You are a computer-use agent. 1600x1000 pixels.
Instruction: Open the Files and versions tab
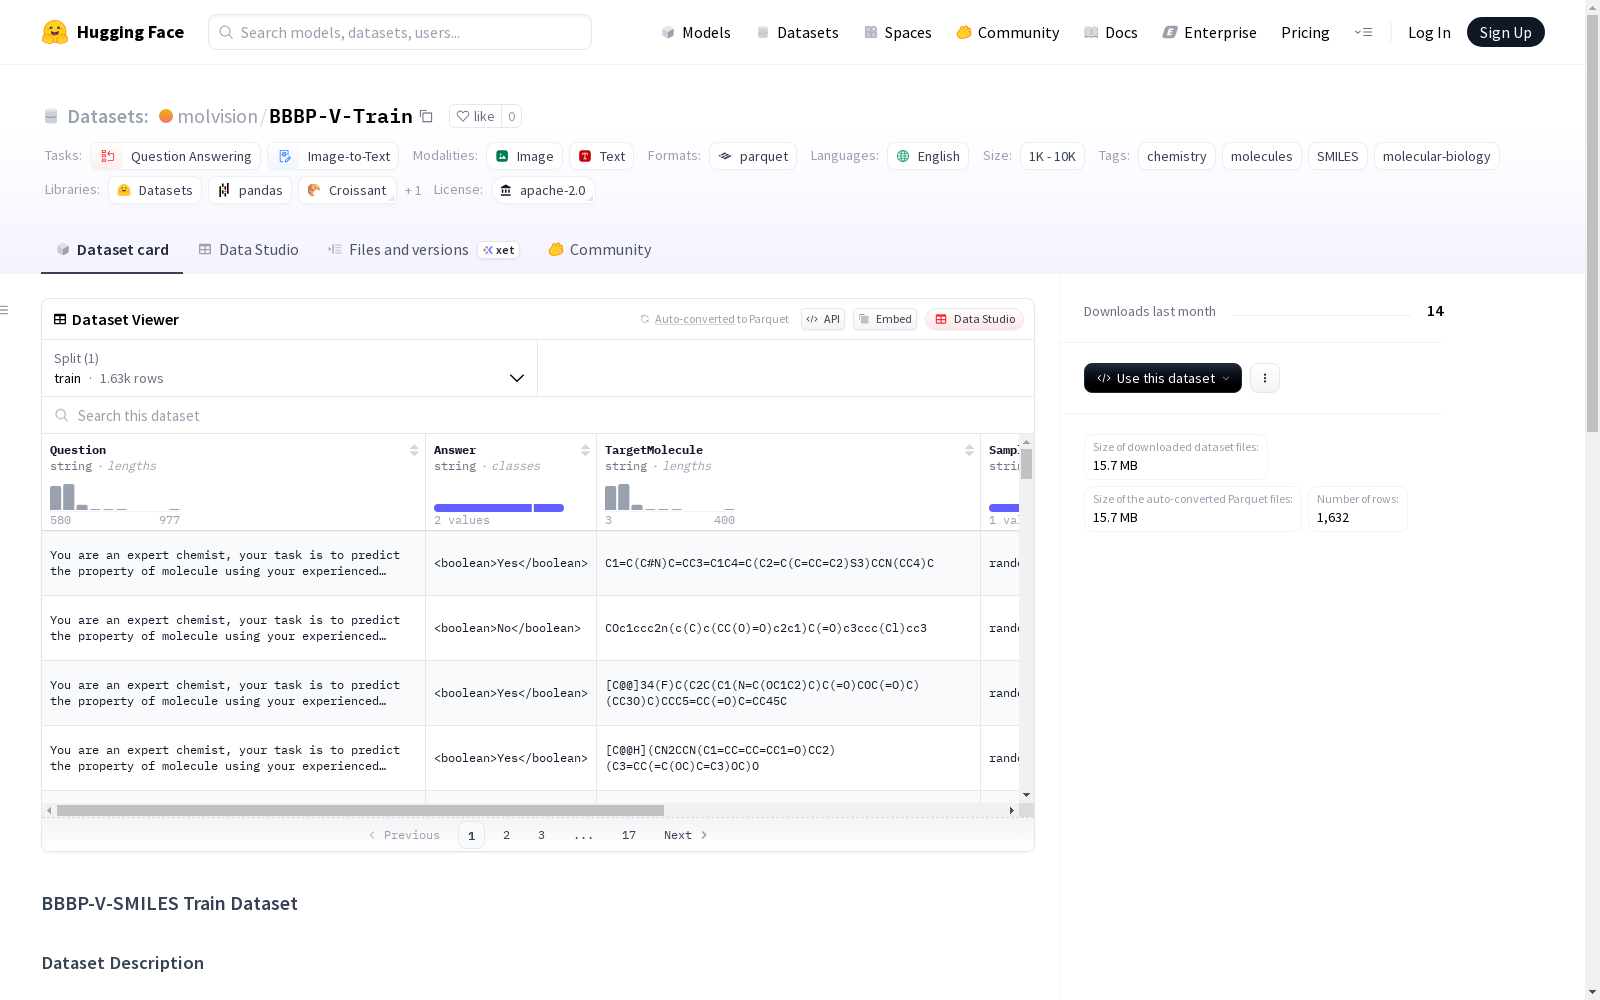point(422,250)
